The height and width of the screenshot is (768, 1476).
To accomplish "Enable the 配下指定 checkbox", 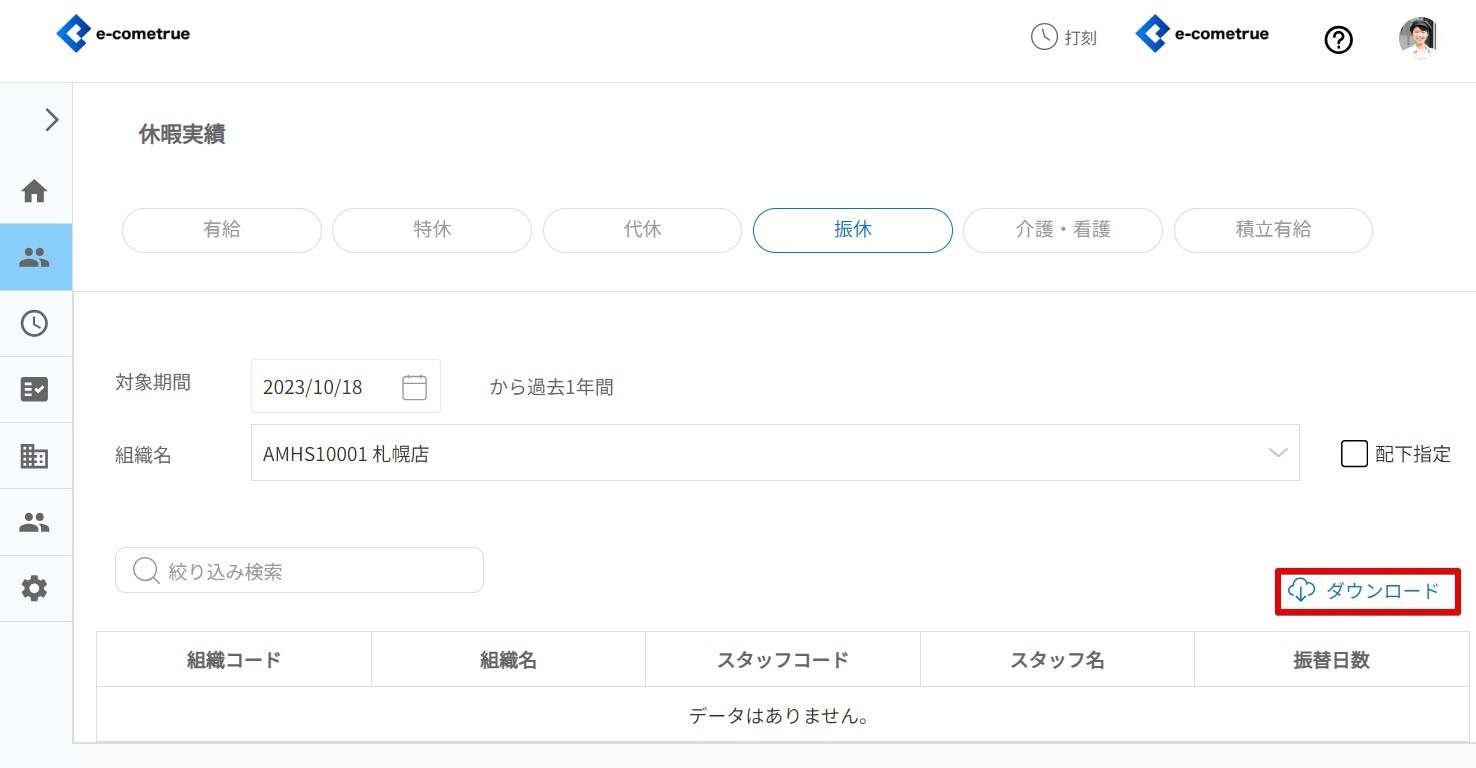I will [1354, 454].
